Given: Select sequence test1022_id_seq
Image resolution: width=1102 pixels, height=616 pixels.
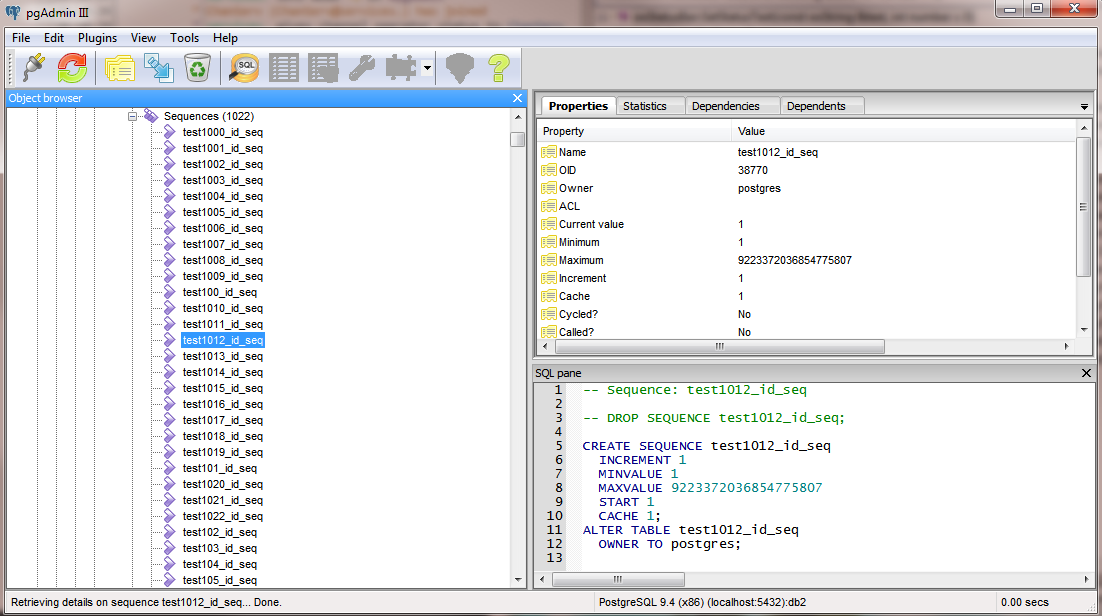Looking at the screenshot, I should coord(223,516).
